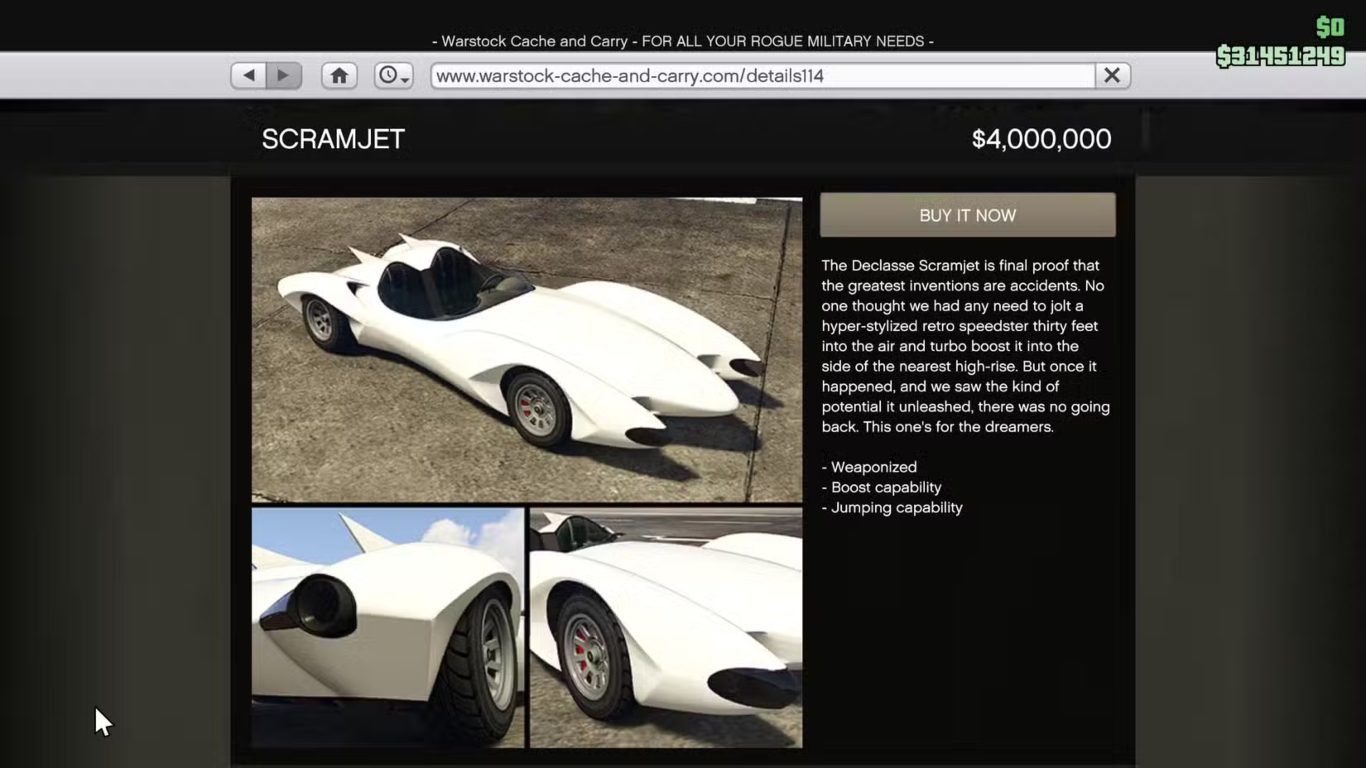Click the green $31451249 bank balance

tap(1280, 56)
